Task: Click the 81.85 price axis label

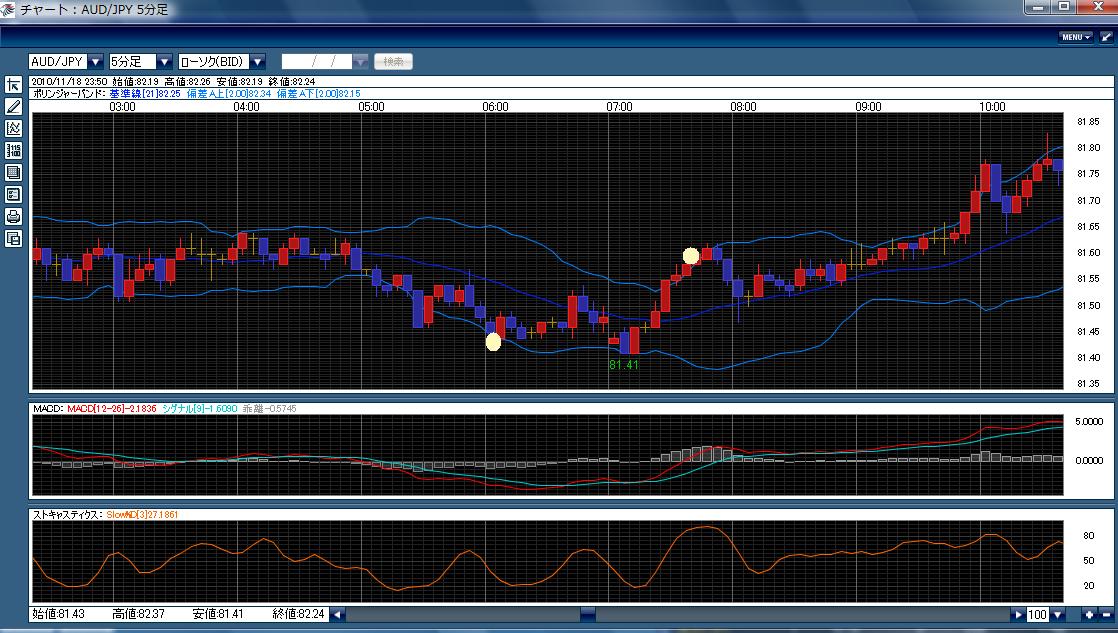Action: (x=1088, y=122)
